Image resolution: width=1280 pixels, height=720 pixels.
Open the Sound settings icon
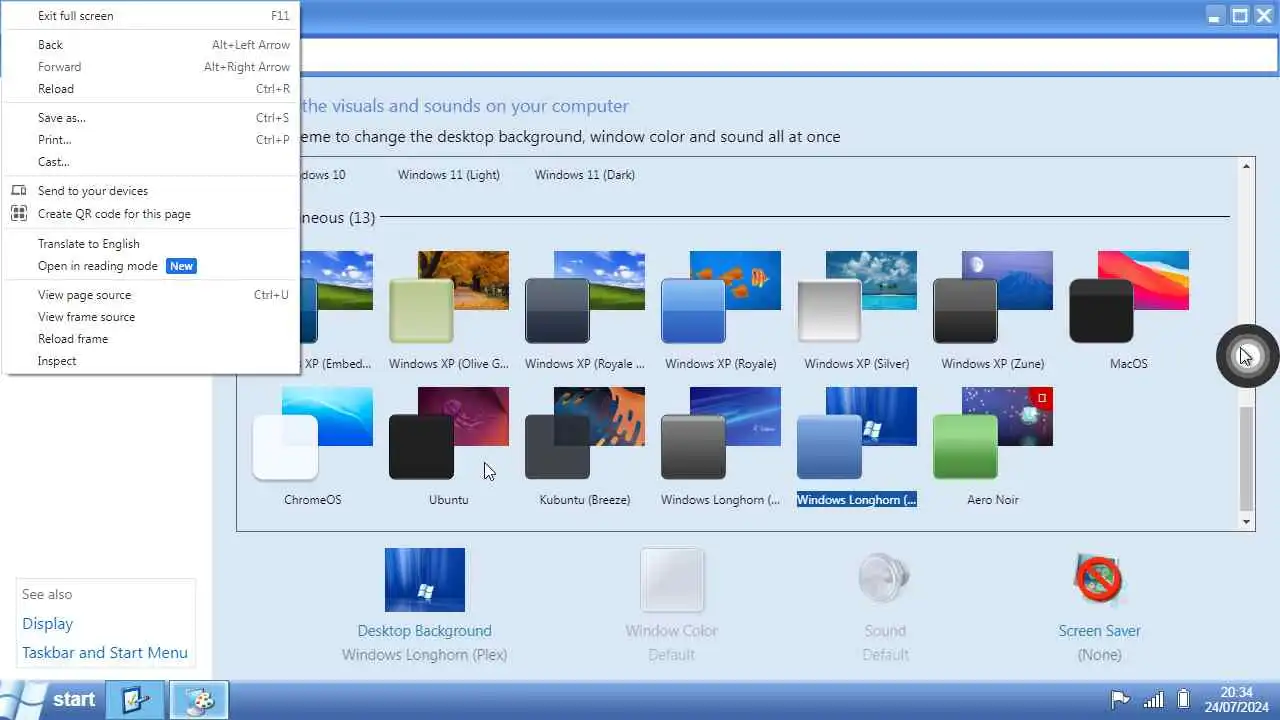click(x=885, y=580)
